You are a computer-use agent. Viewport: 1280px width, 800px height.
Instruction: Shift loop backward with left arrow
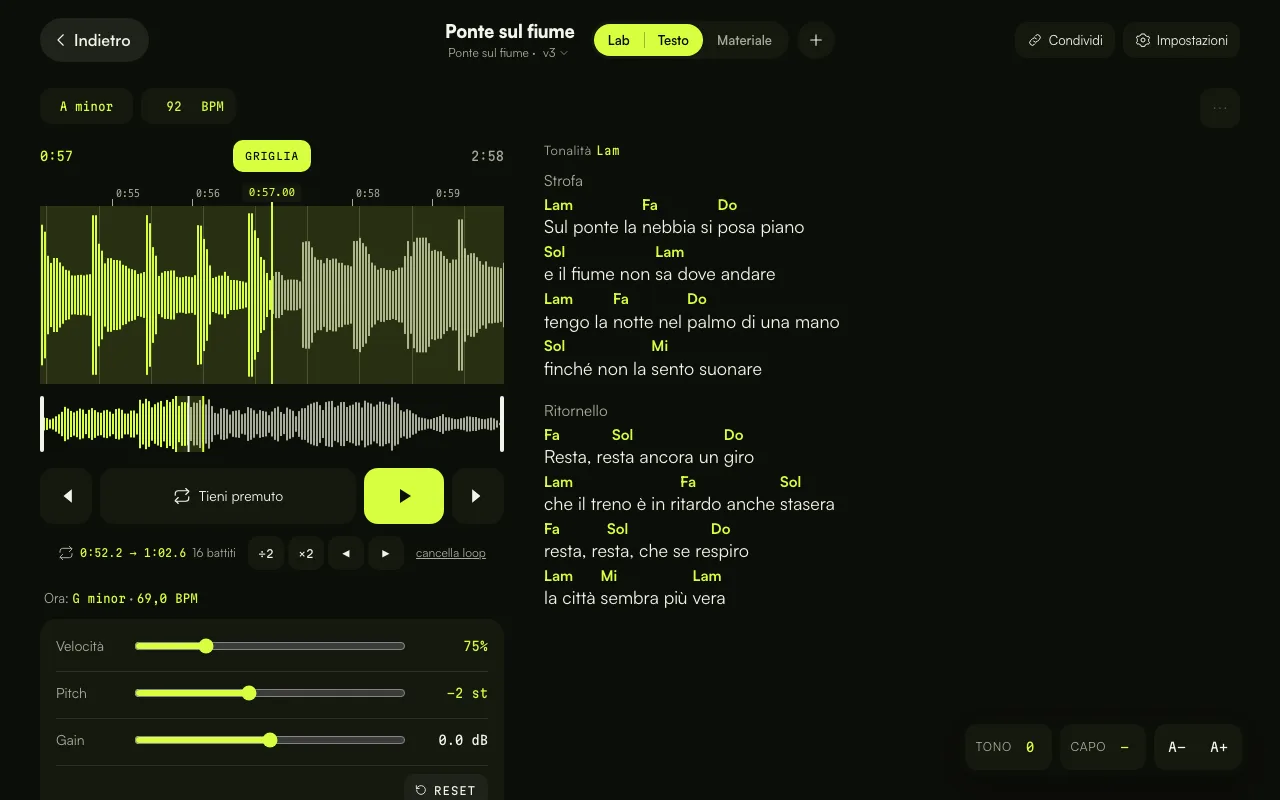point(346,553)
